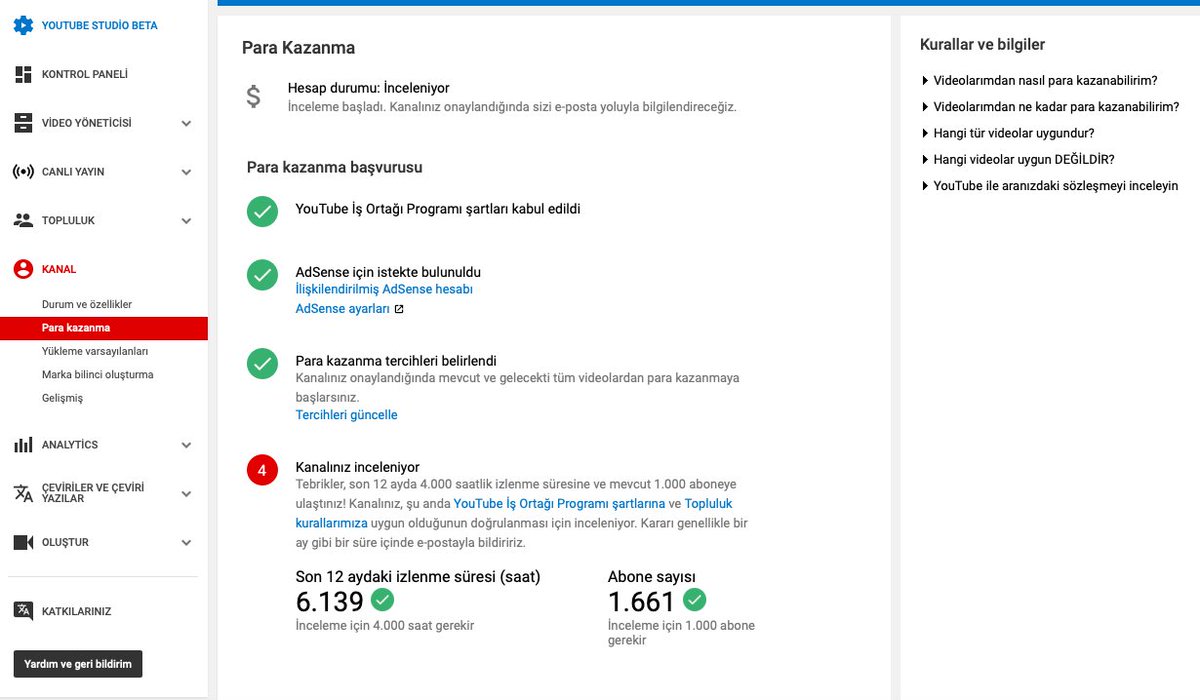1200x700 pixels.
Task: Open the KATKILARINIZ menu label
Action: point(76,611)
